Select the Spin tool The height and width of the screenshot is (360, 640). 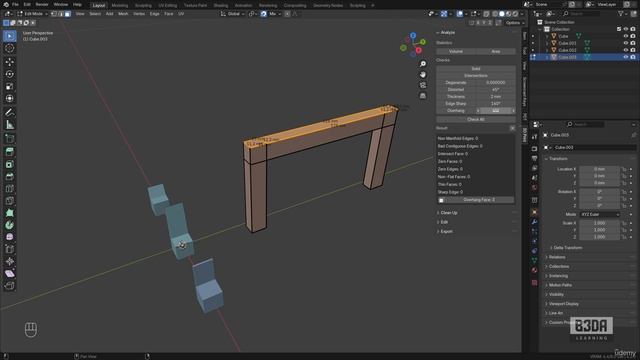click(x=9, y=225)
